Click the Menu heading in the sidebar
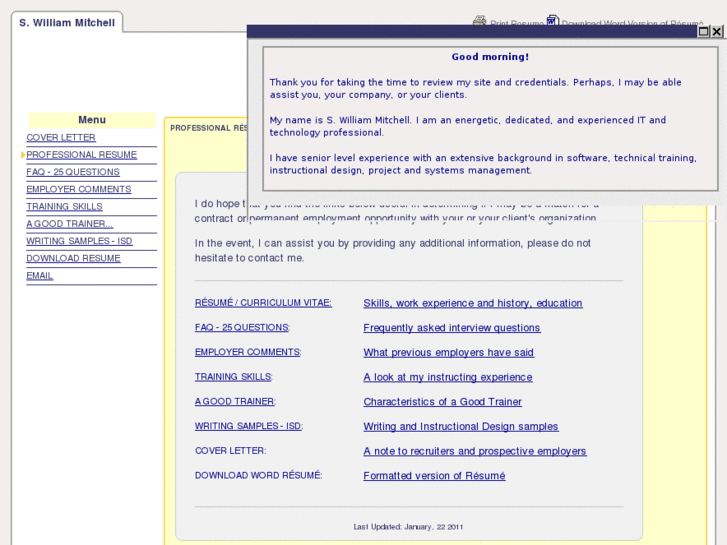This screenshot has height=545, width=727. 92,120
